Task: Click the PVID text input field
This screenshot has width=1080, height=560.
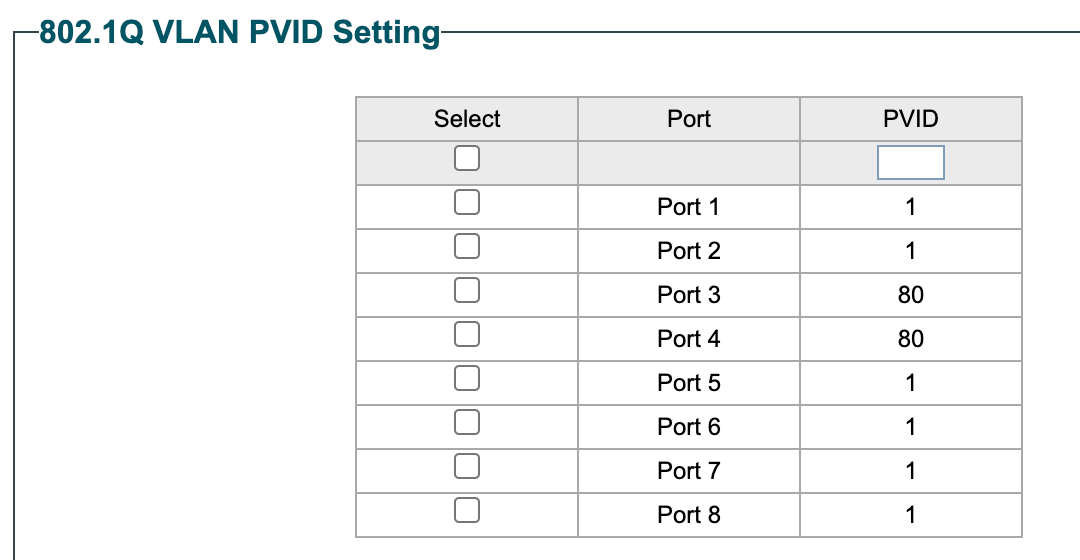Action: (x=910, y=162)
